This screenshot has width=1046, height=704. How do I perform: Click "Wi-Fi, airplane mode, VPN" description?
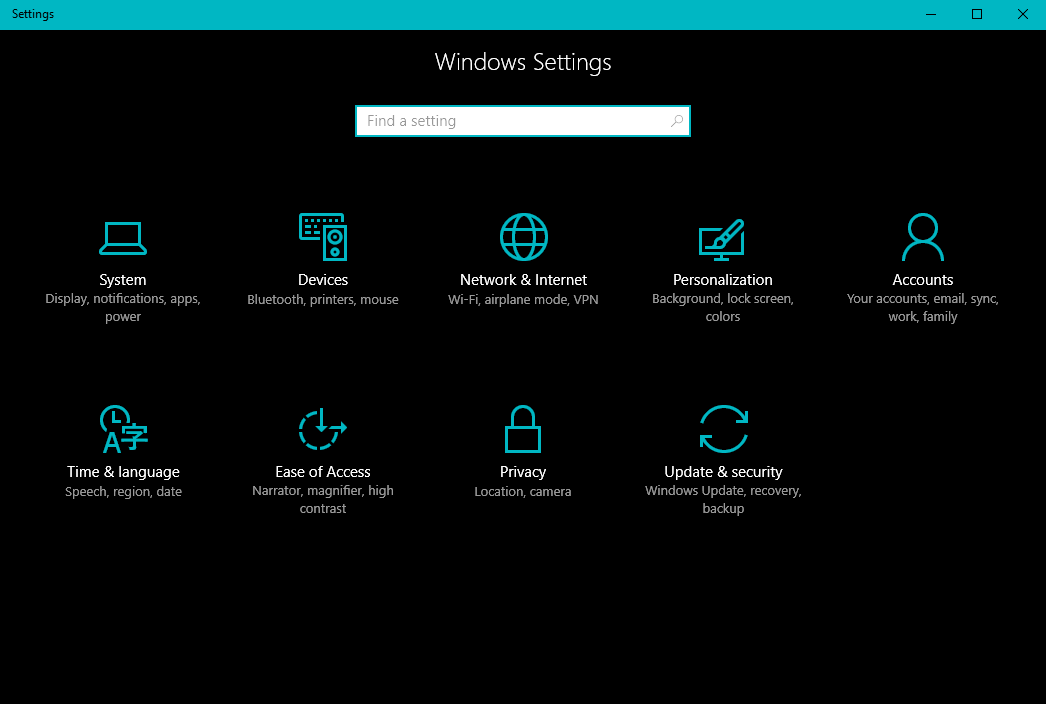pos(523,300)
